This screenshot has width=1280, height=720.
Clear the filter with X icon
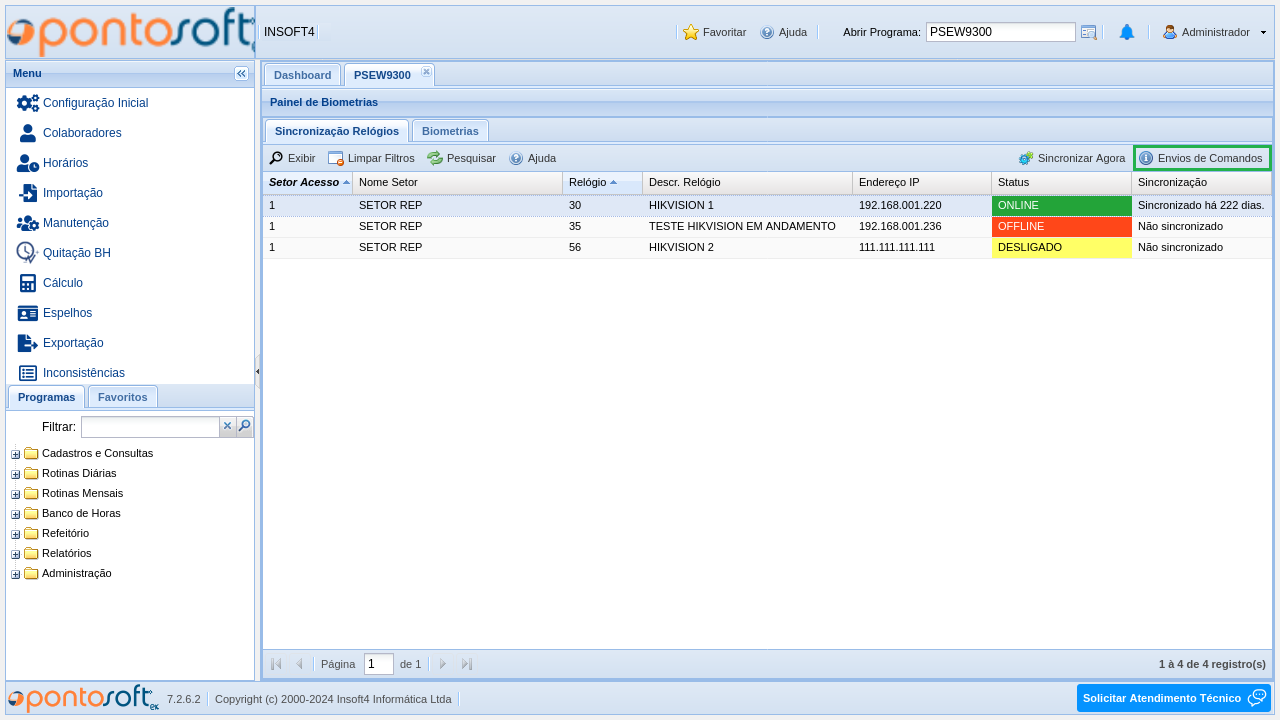point(228,426)
